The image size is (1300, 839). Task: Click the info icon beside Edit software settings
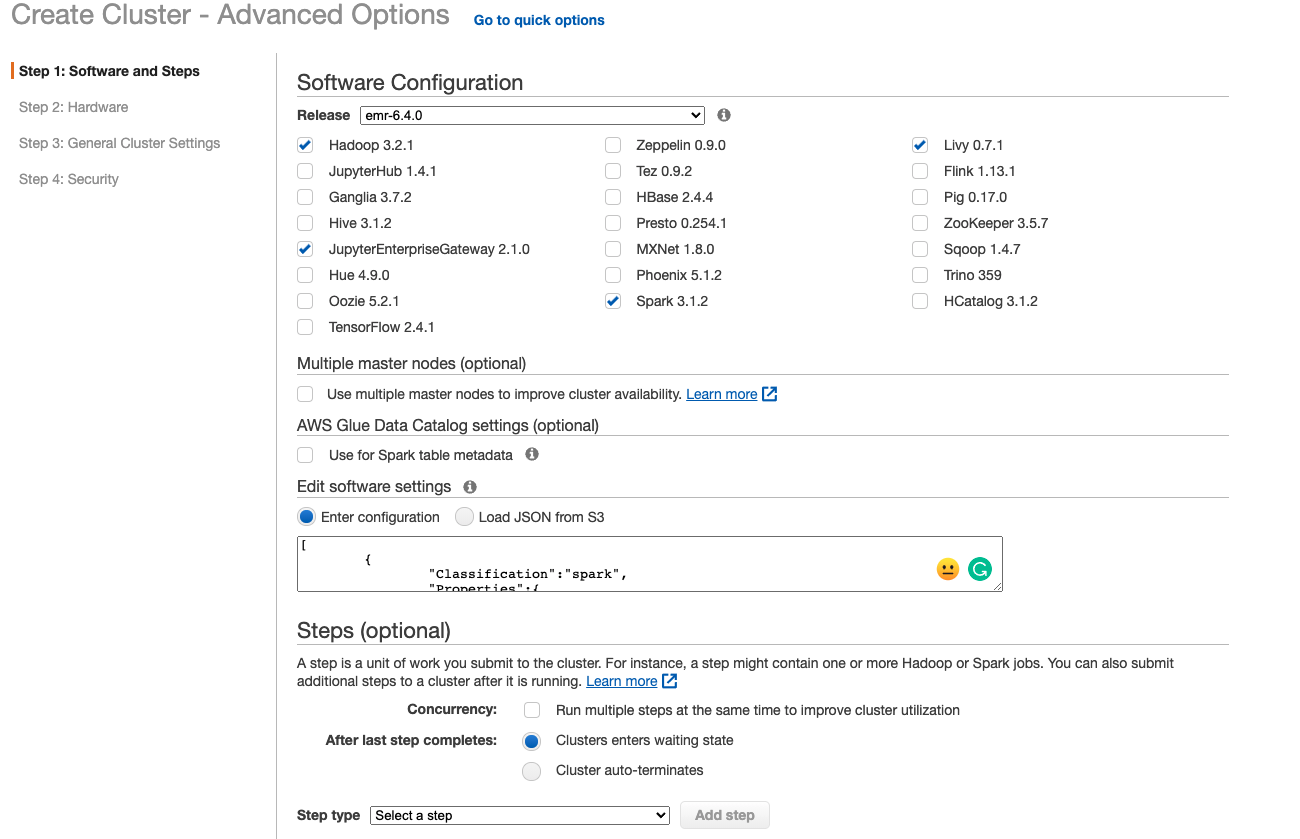(x=470, y=487)
